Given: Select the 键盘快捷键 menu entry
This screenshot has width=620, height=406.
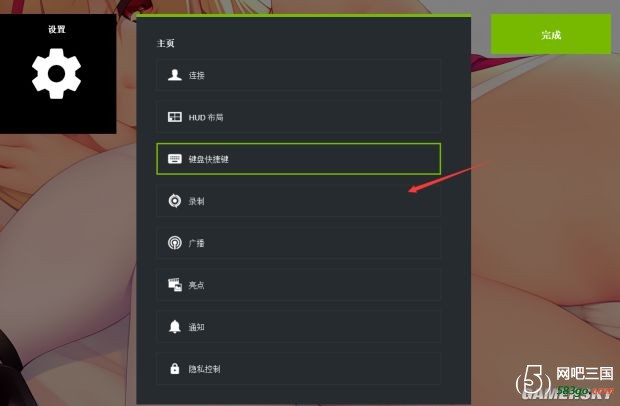Looking at the screenshot, I should coord(298,159).
